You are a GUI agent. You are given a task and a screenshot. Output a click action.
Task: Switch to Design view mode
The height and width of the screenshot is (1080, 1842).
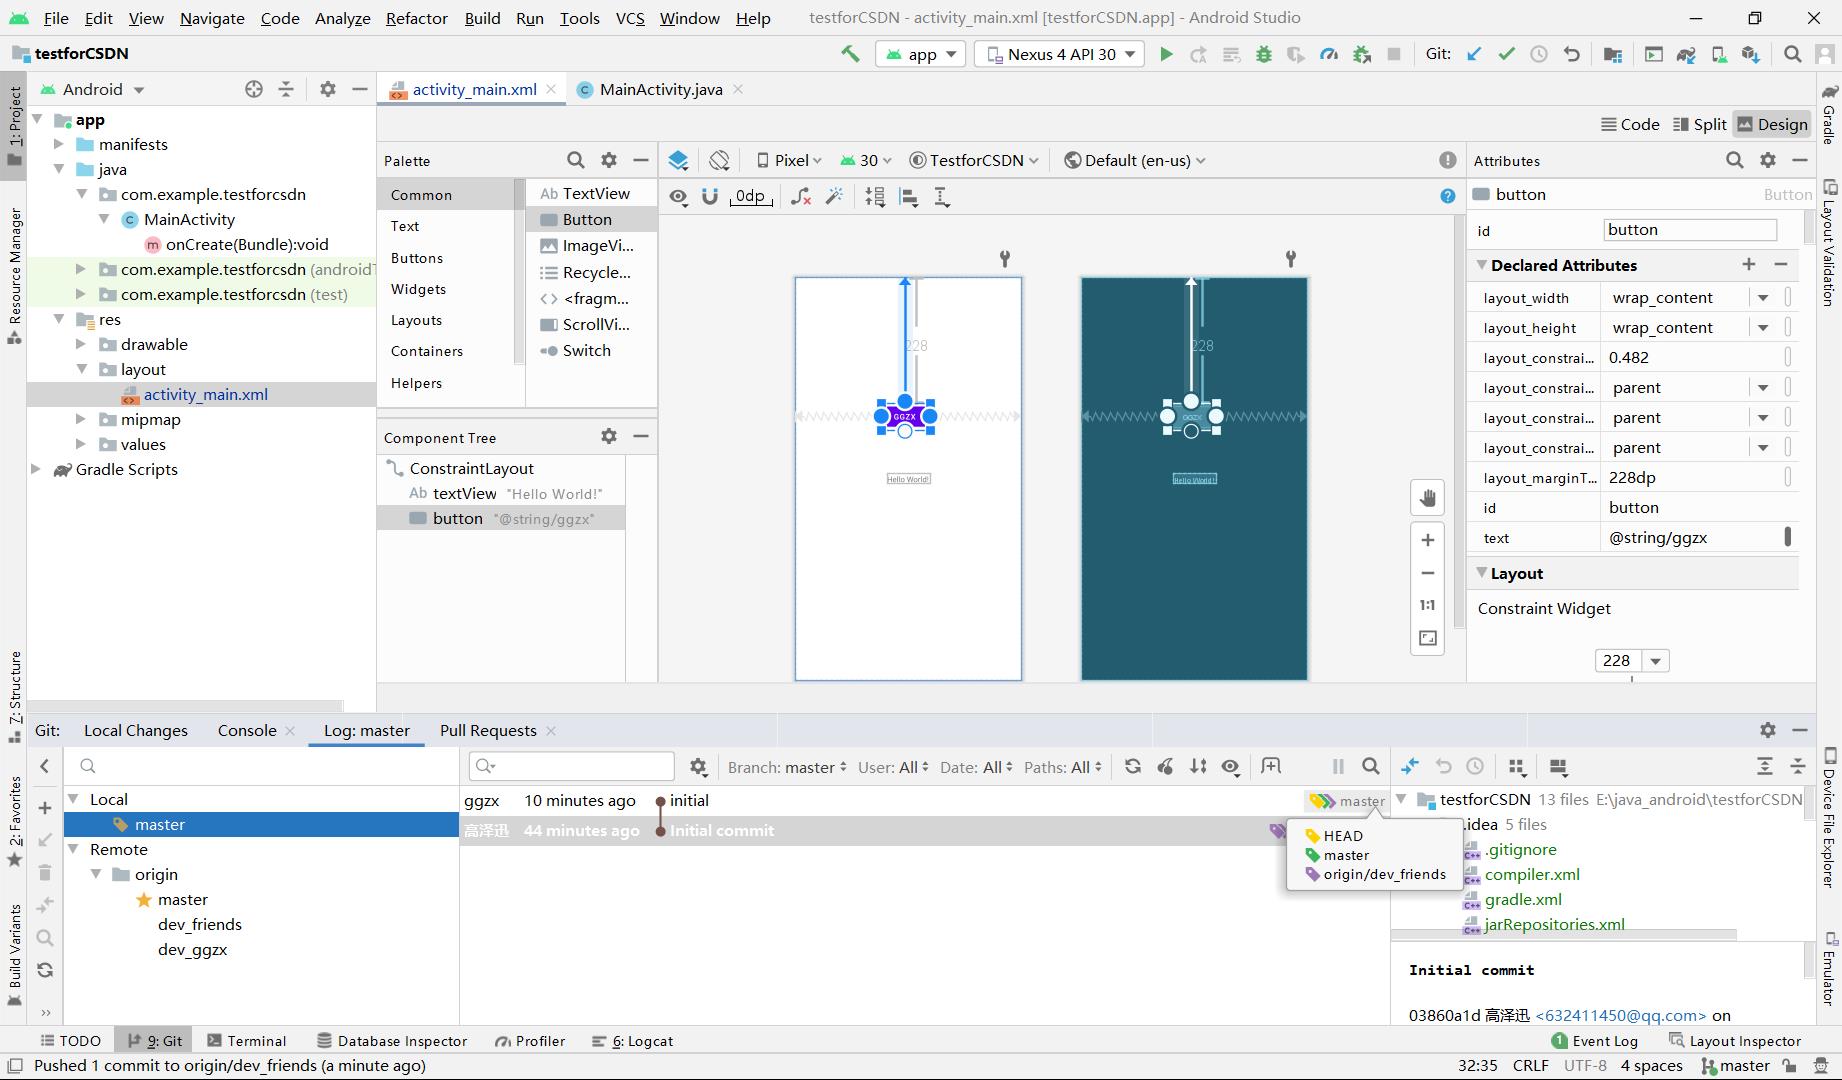pyautogui.click(x=1772, y=124)
